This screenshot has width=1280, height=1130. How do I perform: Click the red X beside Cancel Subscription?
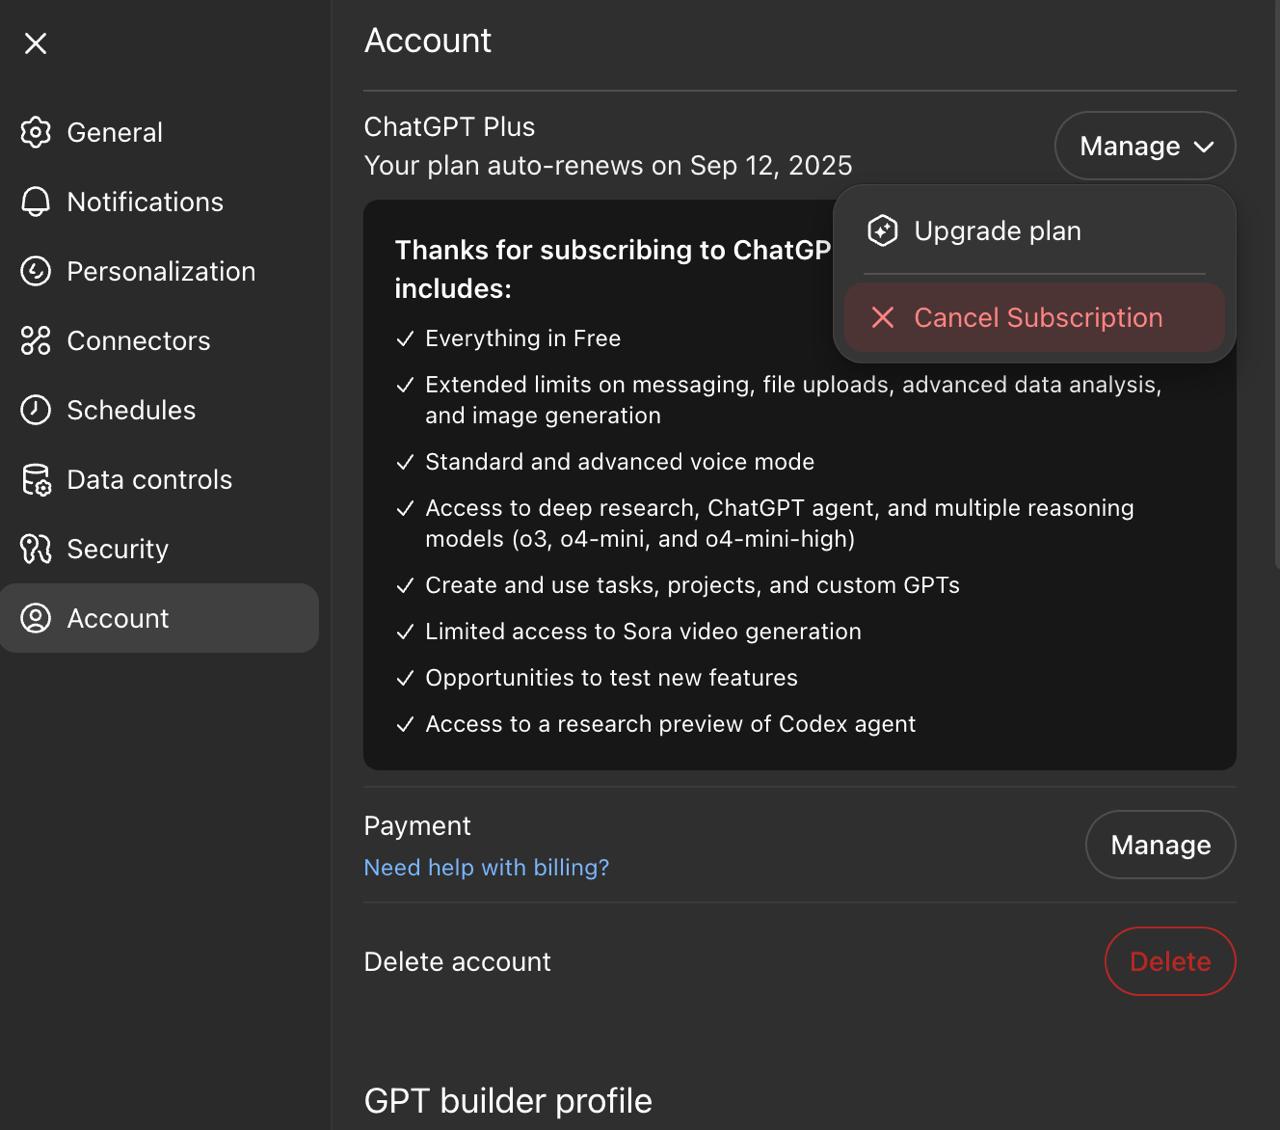(x=882, y=318)
